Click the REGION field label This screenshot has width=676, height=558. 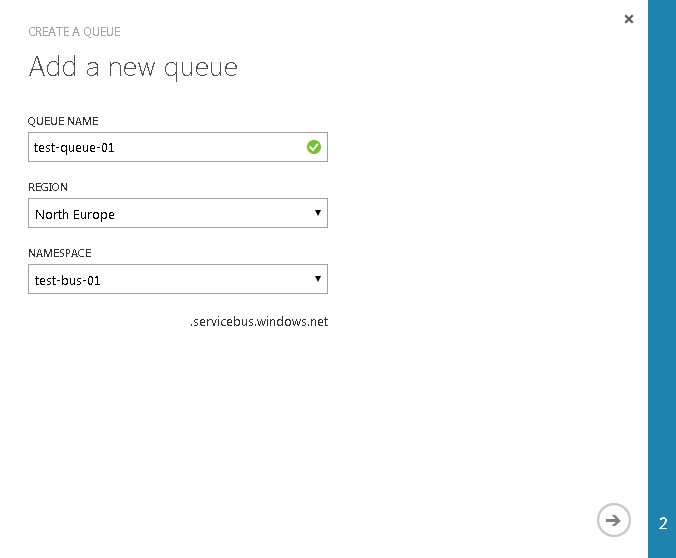pyautogui.click(x=48, y=187)
